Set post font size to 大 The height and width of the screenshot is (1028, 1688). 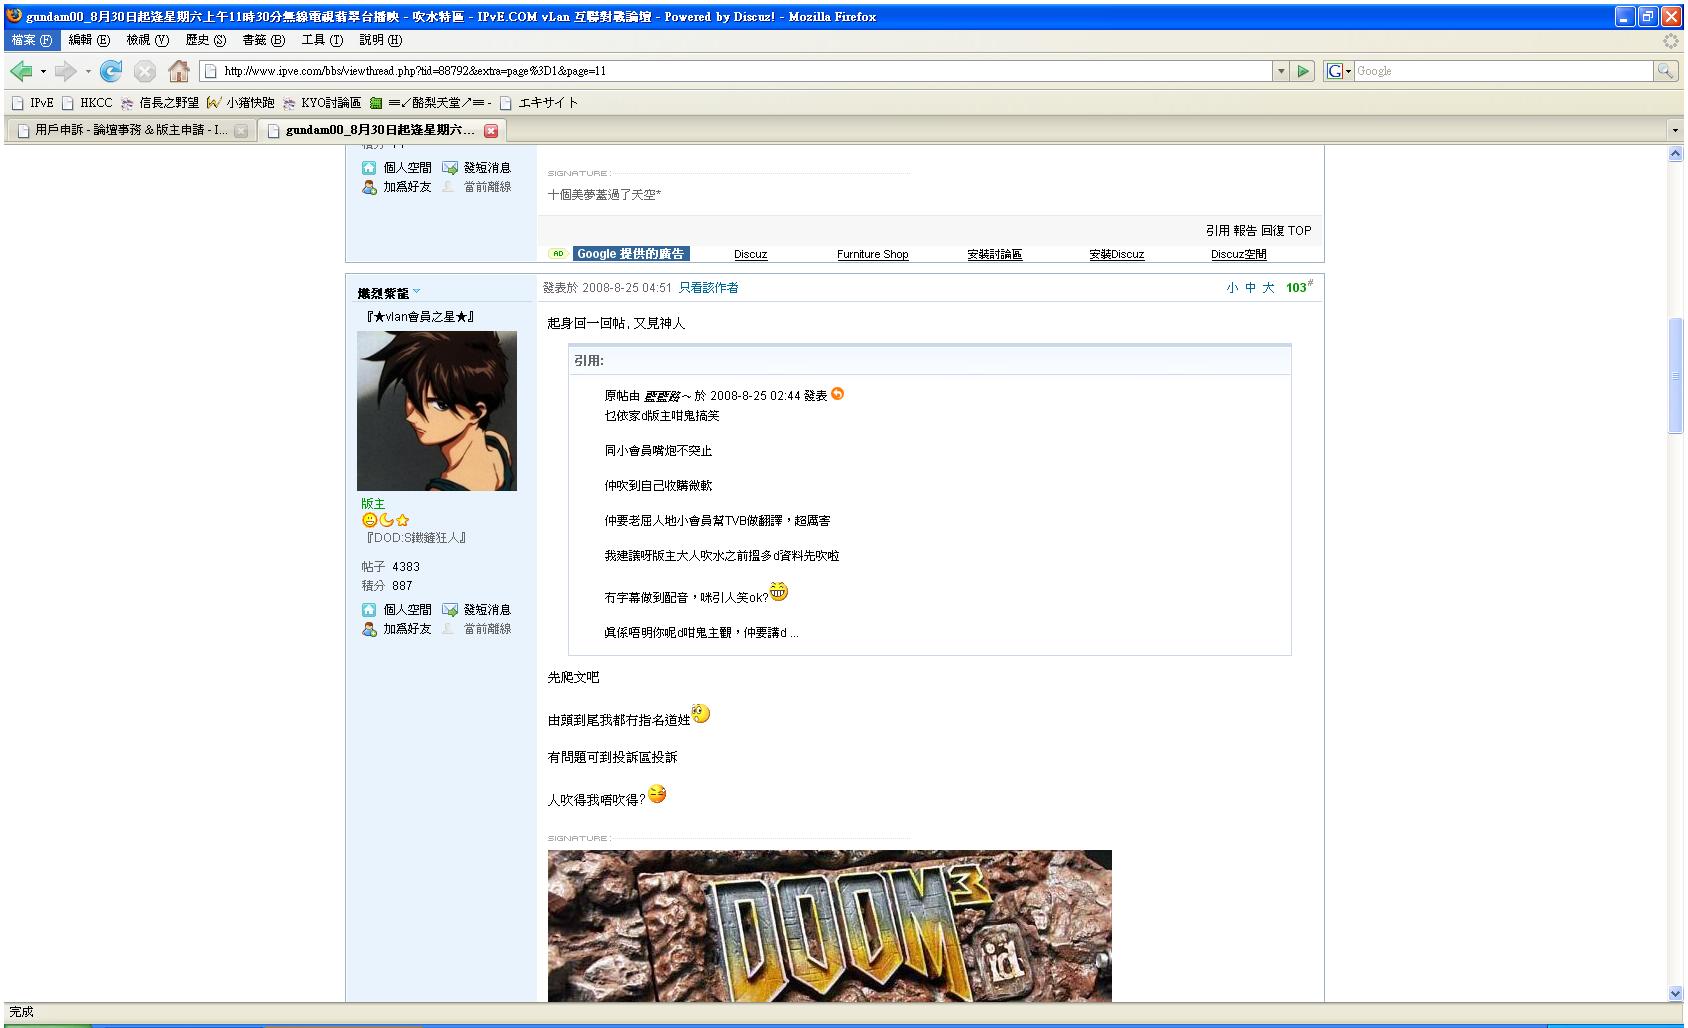[1268, 288]
